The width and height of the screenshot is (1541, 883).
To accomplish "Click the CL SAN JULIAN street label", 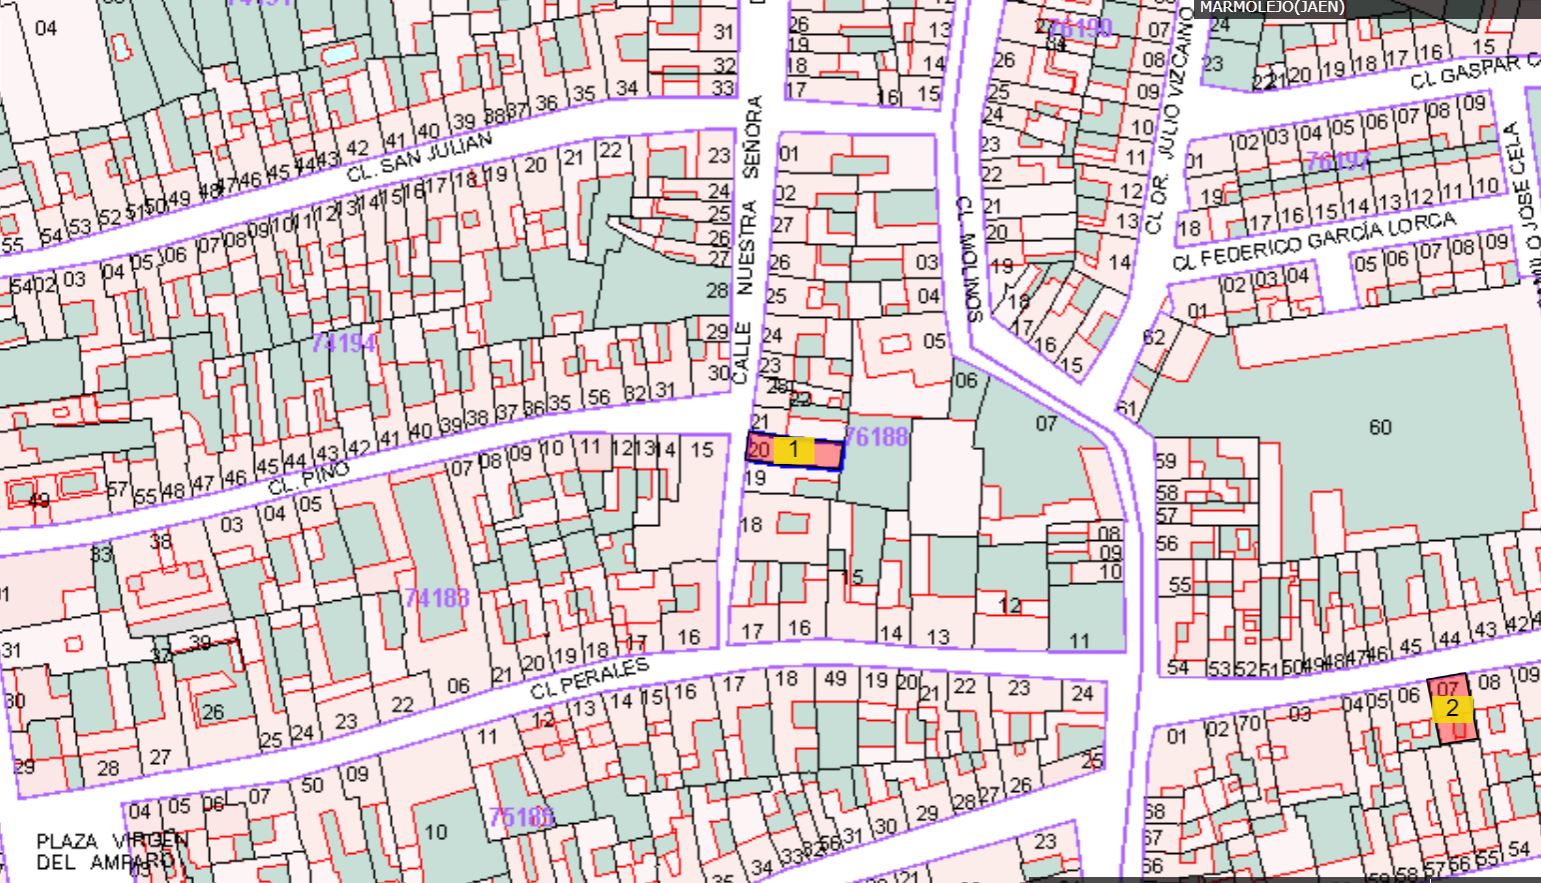I will [420, 157].
